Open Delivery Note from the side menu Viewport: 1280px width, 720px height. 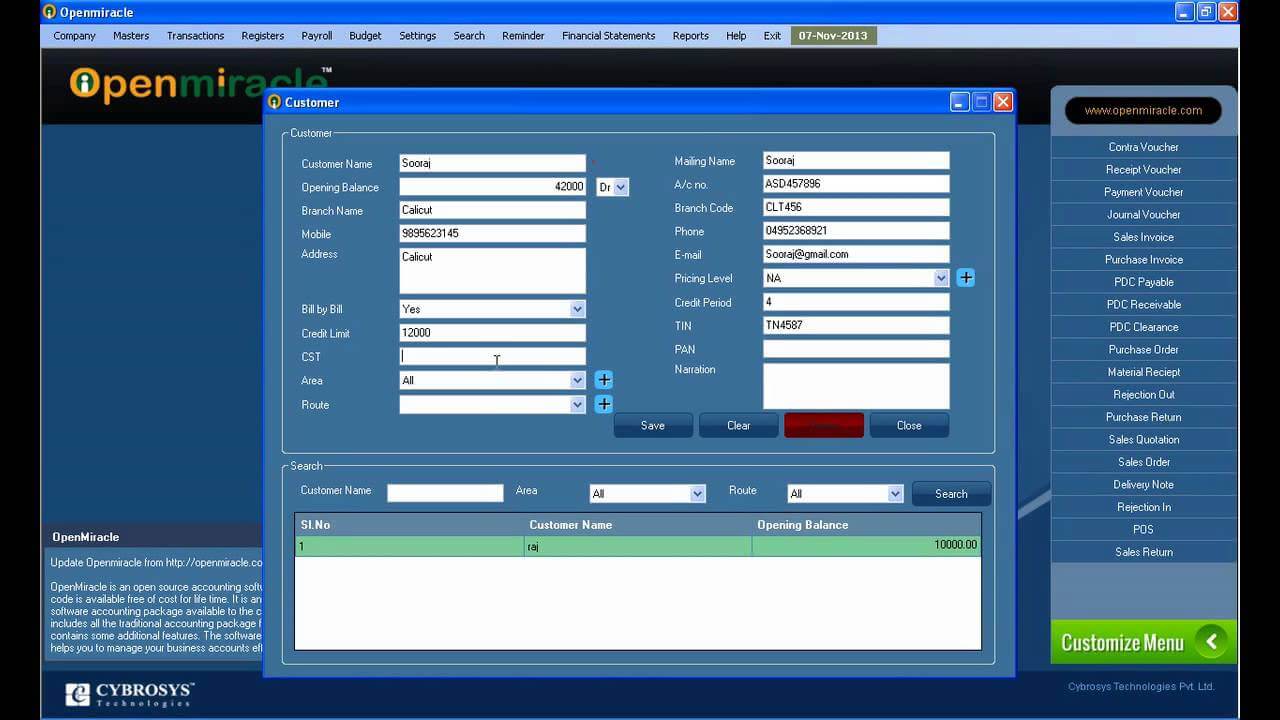1143,485
